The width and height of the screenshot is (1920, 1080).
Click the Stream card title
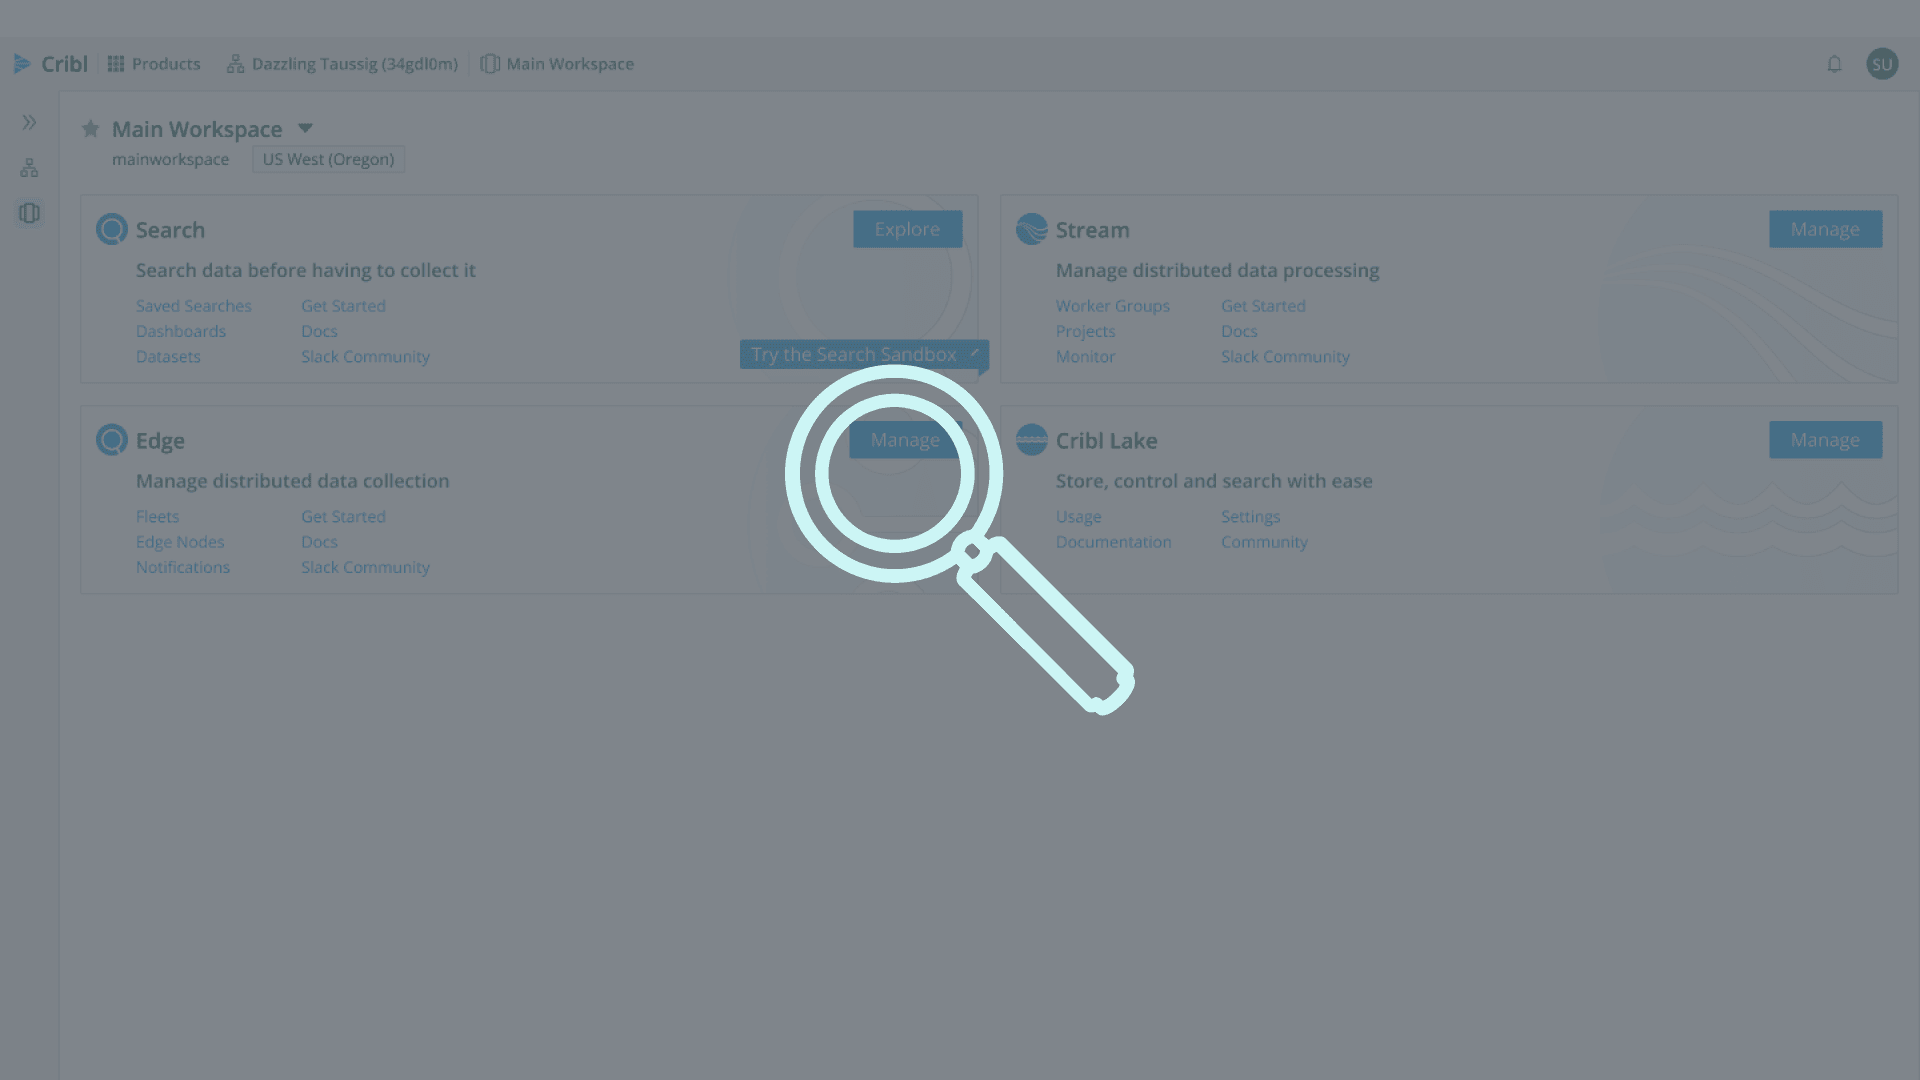[x=1092, y=230]
